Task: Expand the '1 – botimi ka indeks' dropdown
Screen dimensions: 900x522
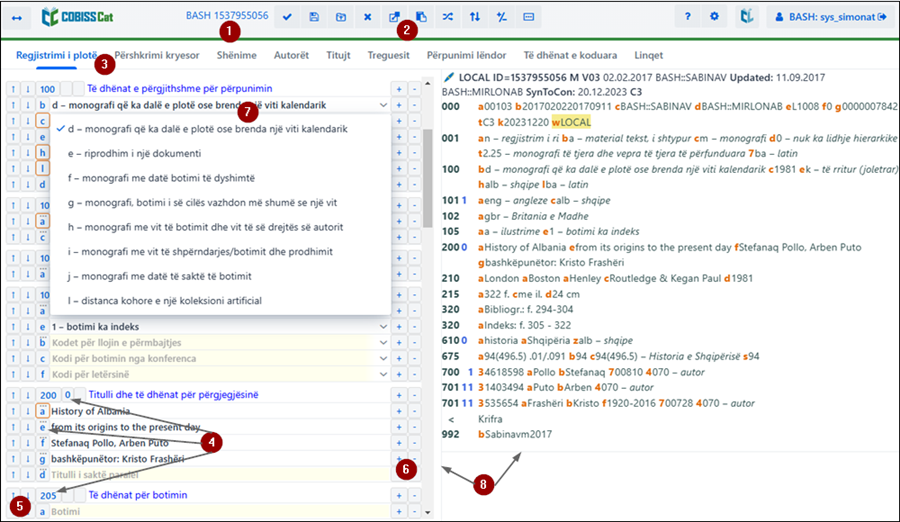Action: tap(383, 327)
